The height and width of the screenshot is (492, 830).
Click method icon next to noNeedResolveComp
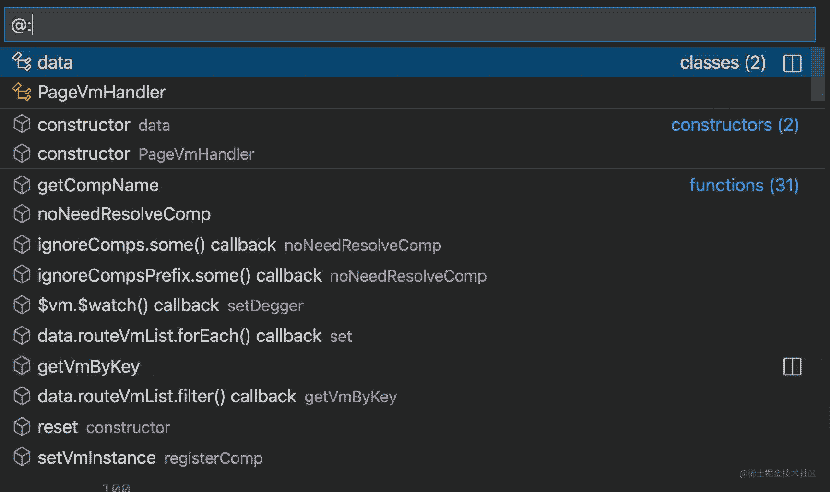coord(22,214)
